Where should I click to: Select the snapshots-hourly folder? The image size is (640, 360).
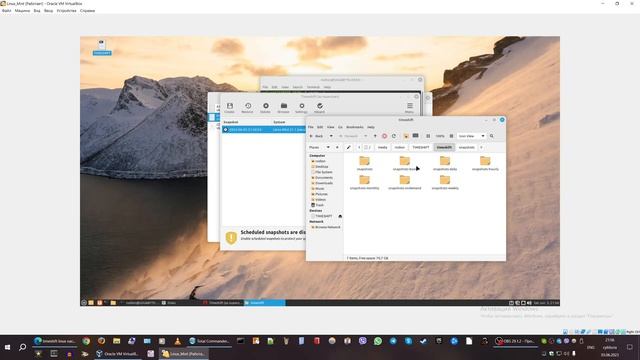485,163
